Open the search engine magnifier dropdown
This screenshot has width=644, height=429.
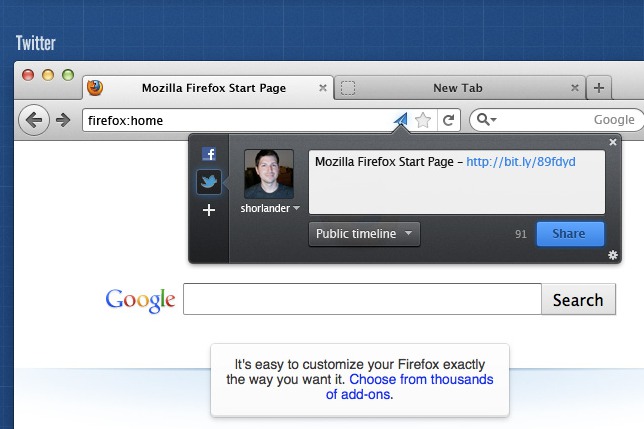[487, 120]
